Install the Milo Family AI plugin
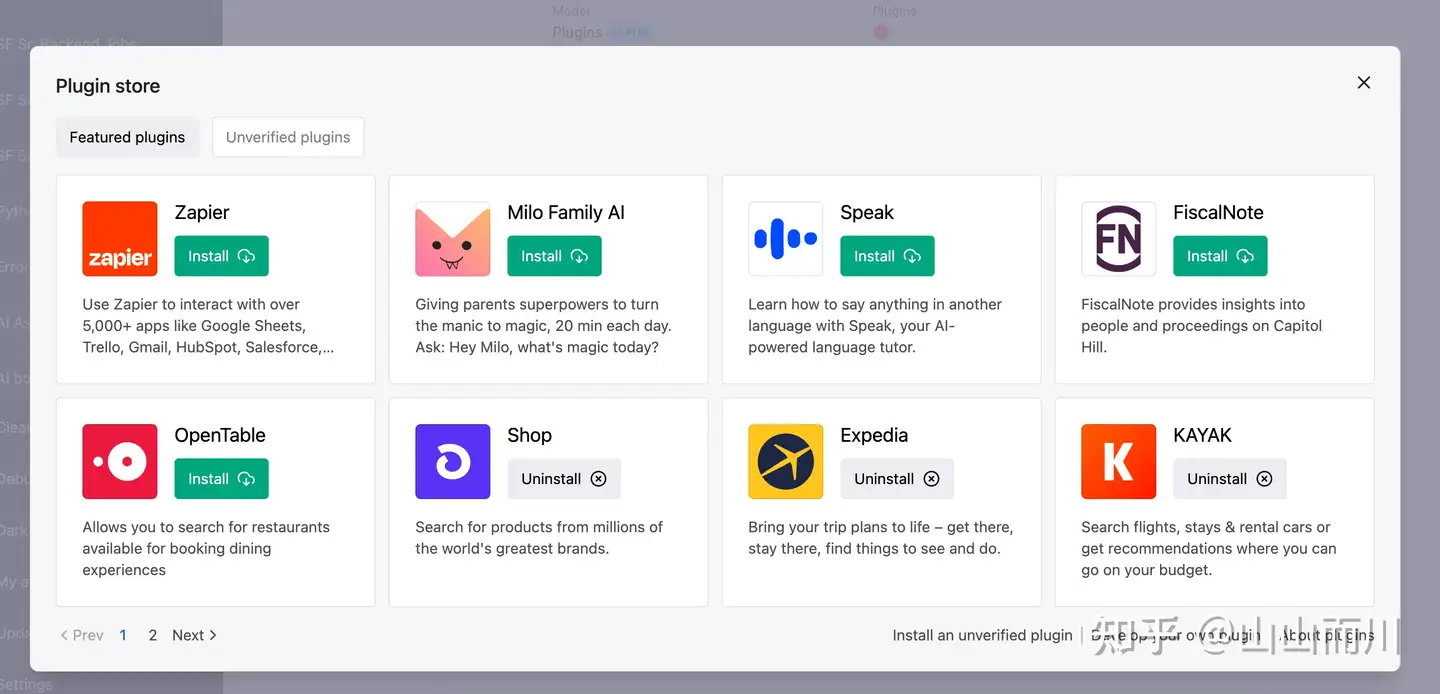This screenshot has height=694, width=1440. pos(554,256)
